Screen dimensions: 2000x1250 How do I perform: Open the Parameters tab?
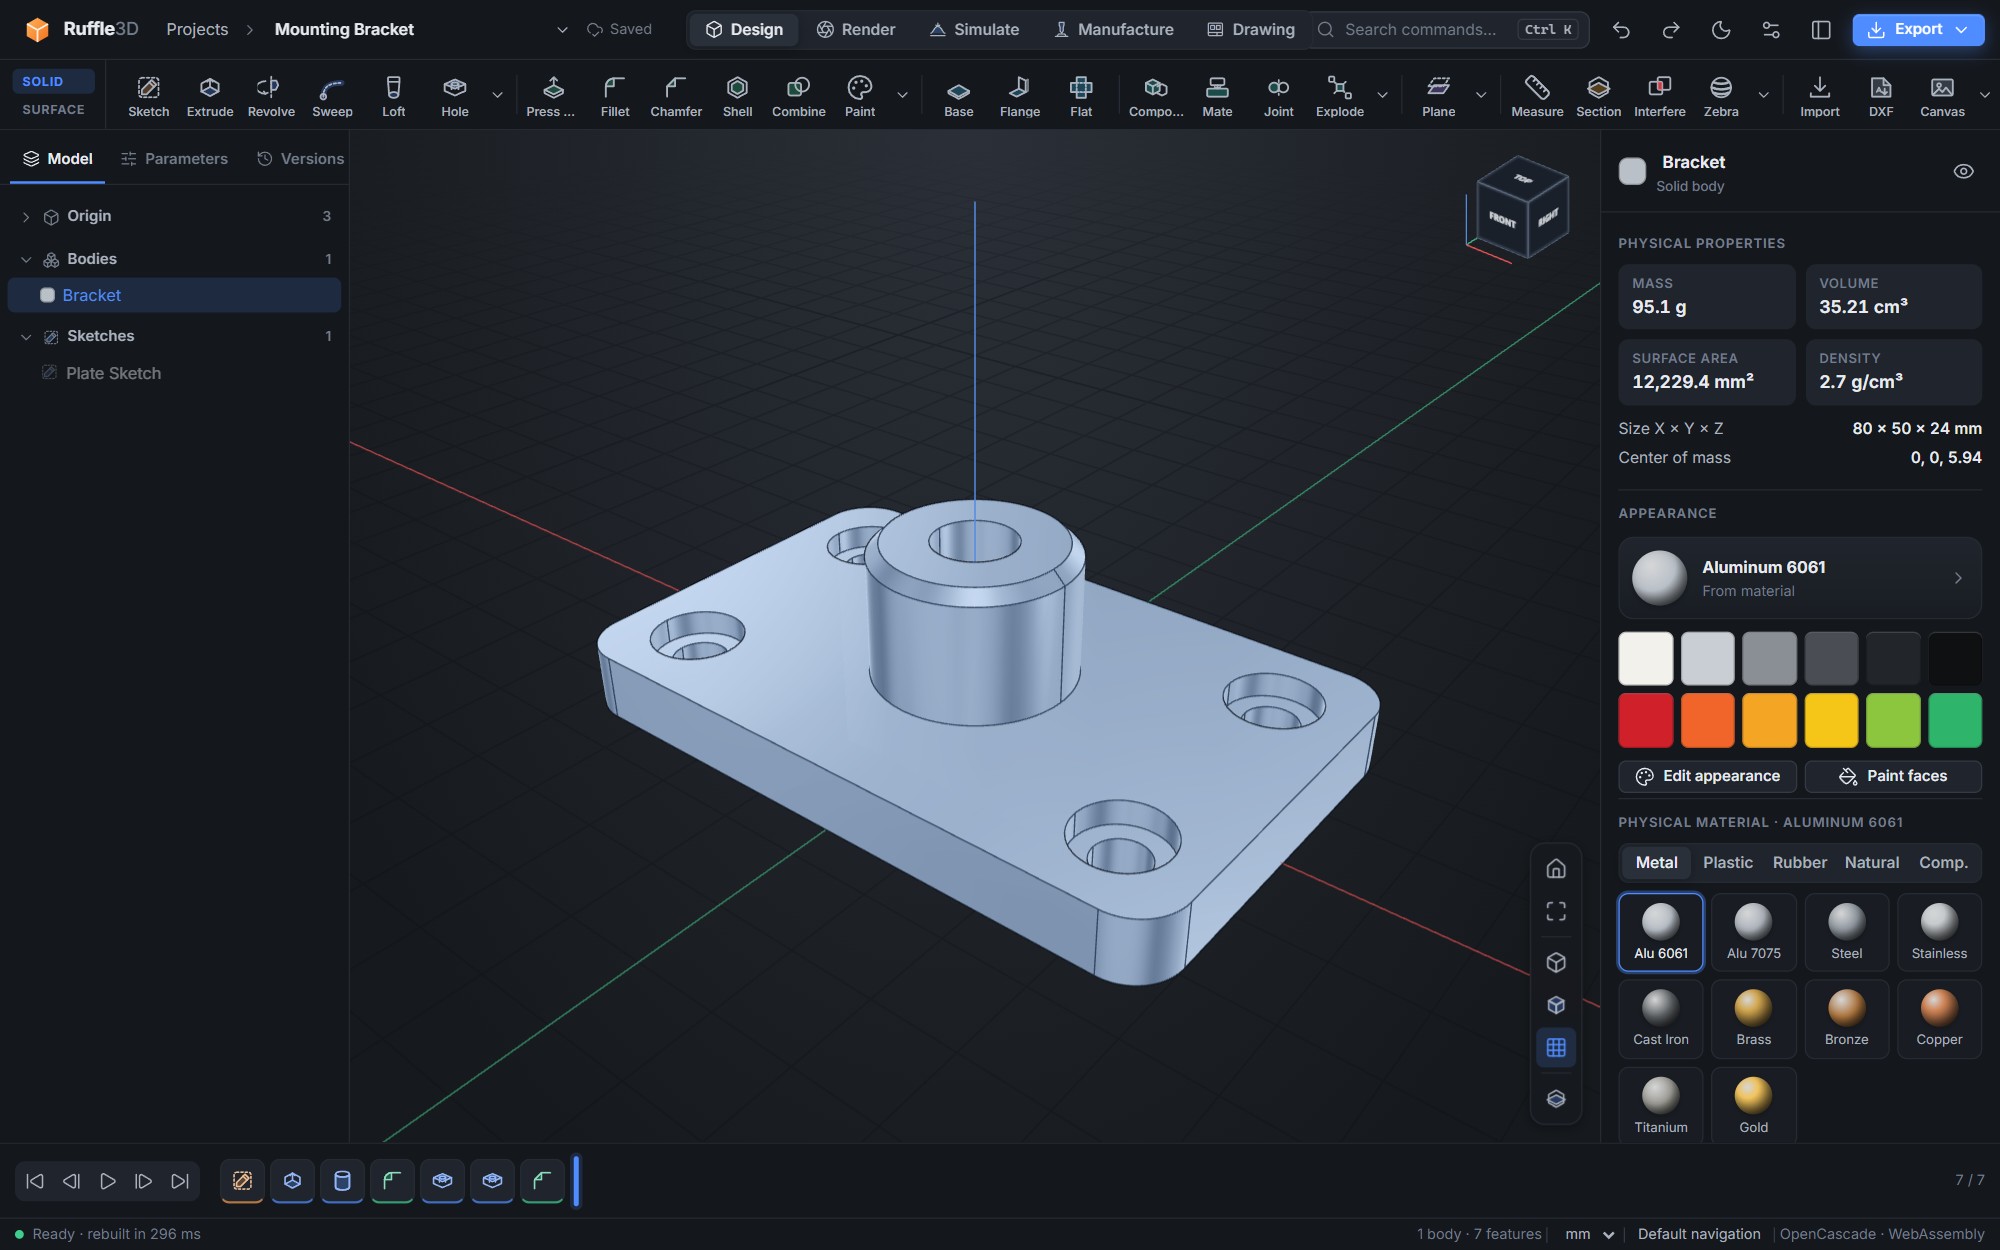click(174, 159)
